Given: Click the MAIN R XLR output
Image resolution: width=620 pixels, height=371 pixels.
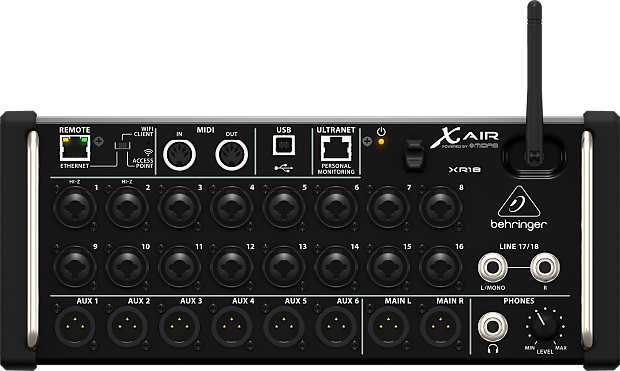Looking at the screenshot, I should 440,327.
